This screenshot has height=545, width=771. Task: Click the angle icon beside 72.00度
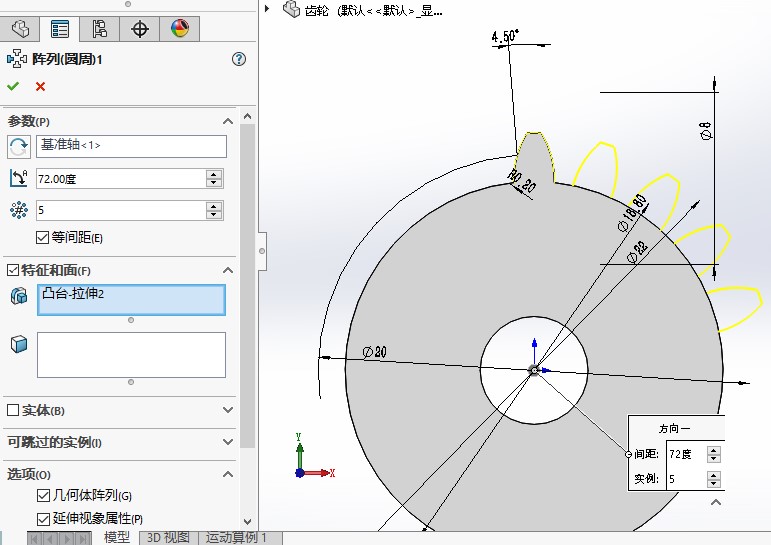pyautogui.click(x=19, y=178)
